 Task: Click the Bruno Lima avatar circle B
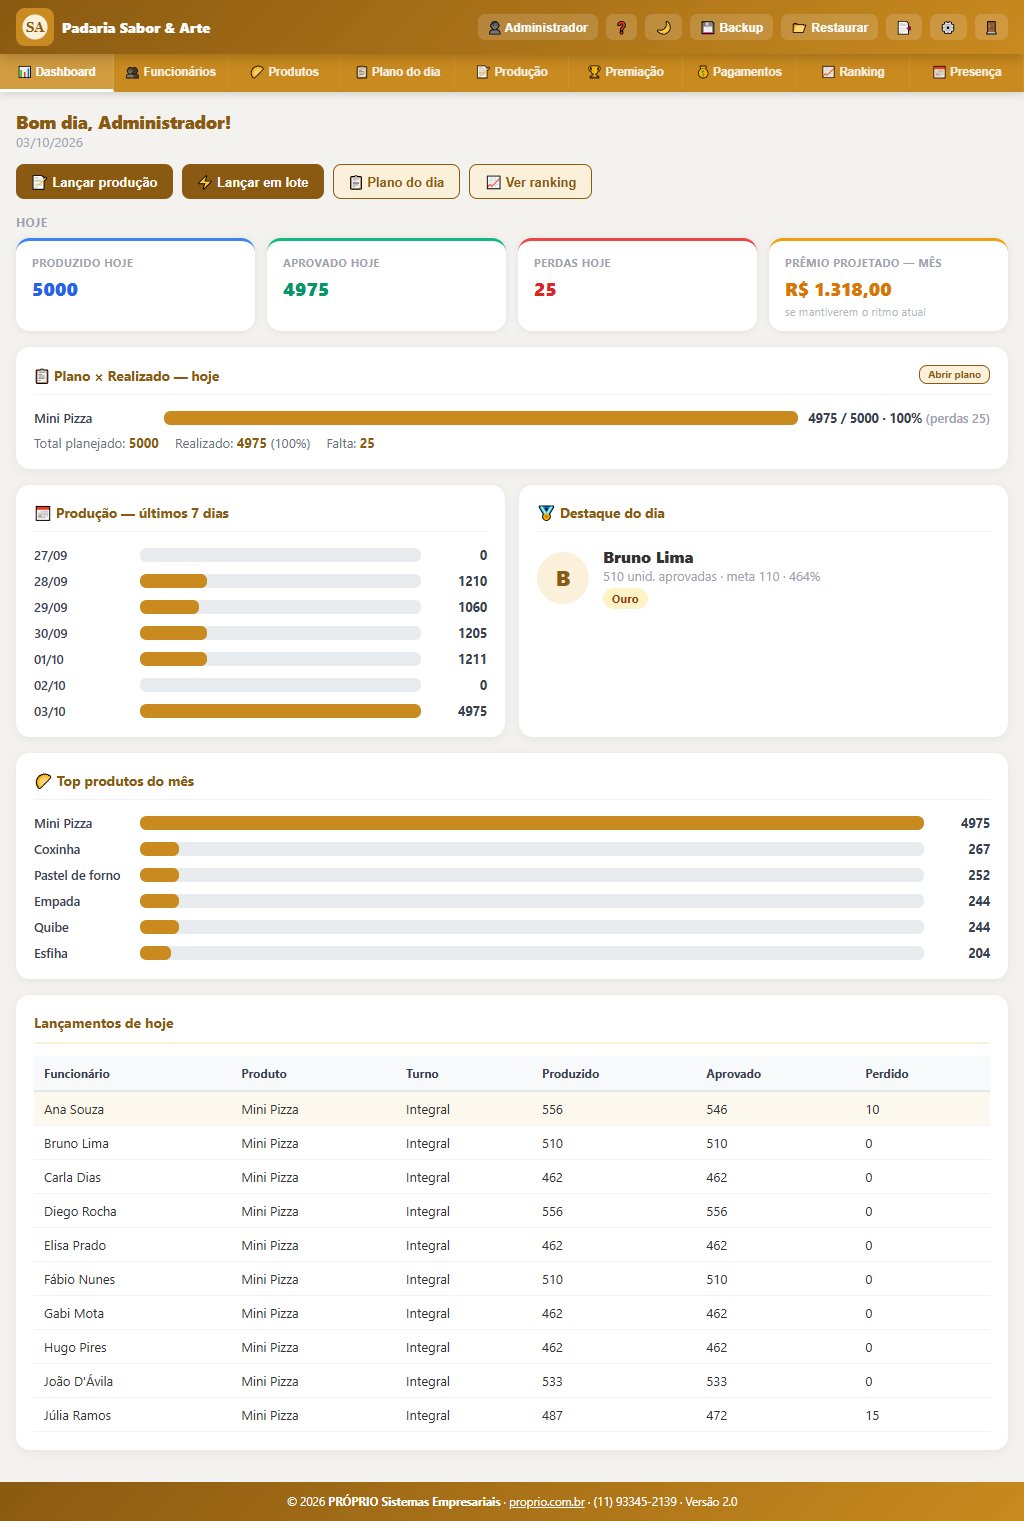[x=563, y=578]
